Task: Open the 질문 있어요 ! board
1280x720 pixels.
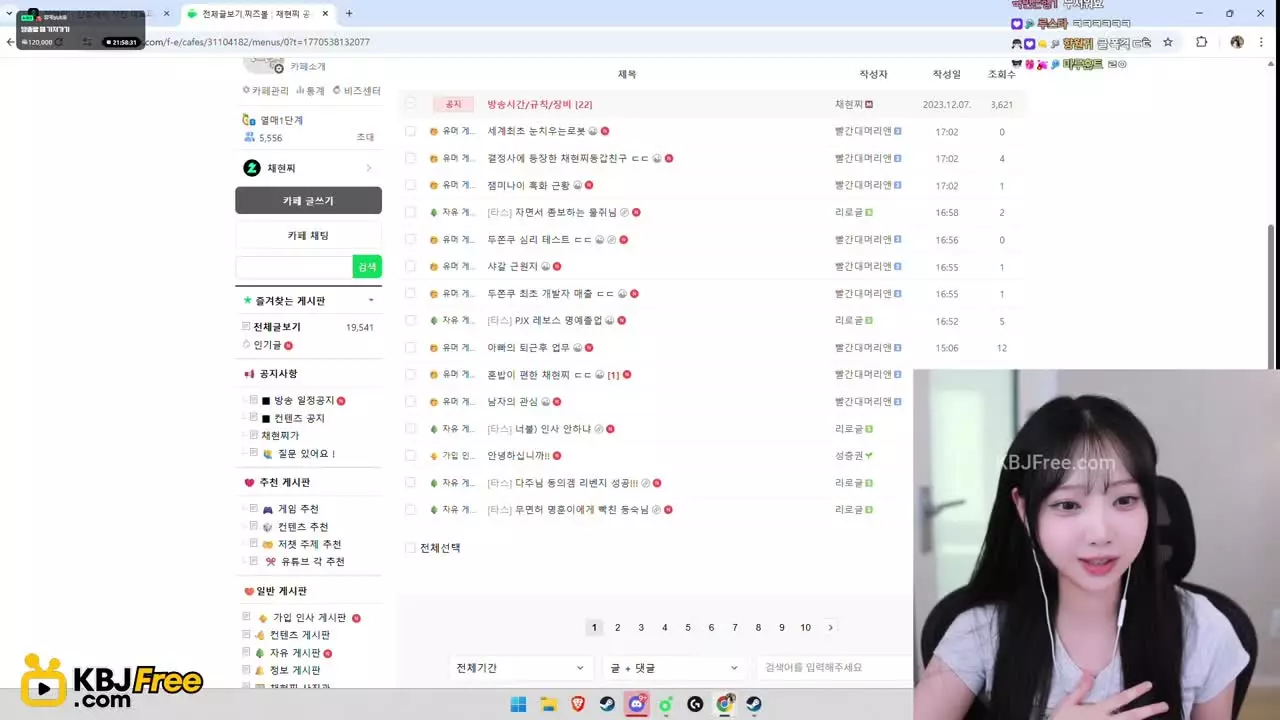Action: [306, 453]
